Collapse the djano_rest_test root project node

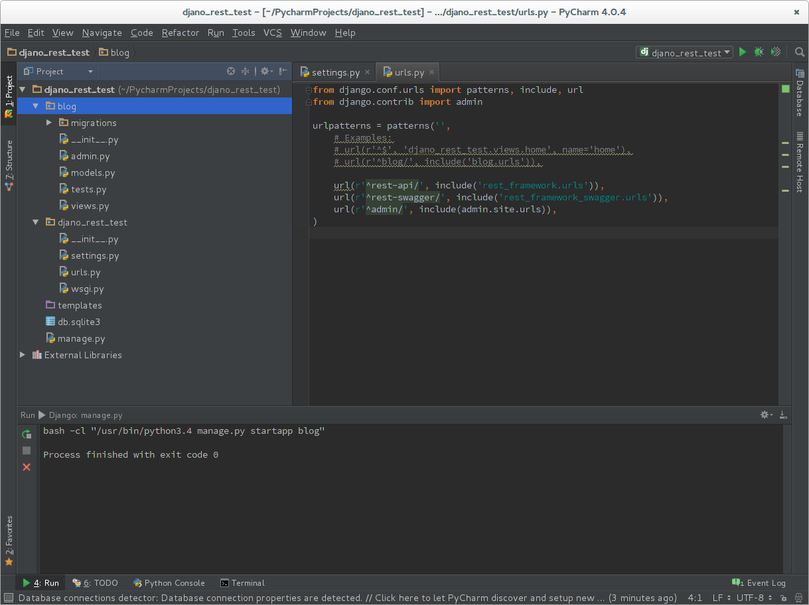coord(22,90)
